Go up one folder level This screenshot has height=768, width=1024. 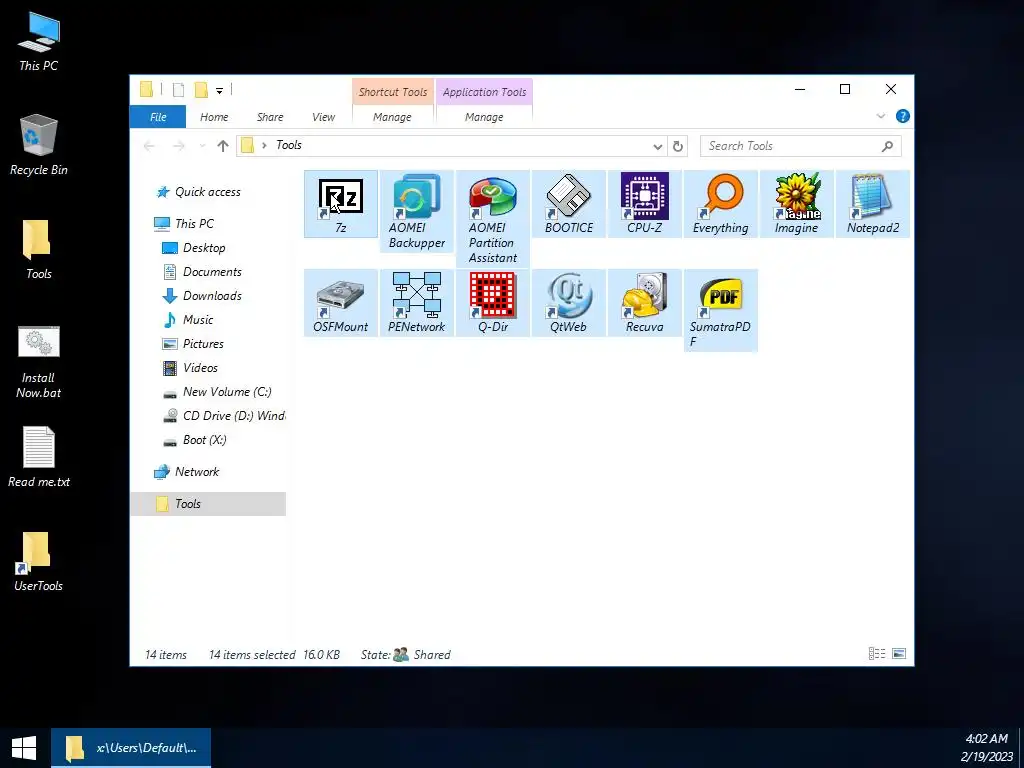(223, 146)
